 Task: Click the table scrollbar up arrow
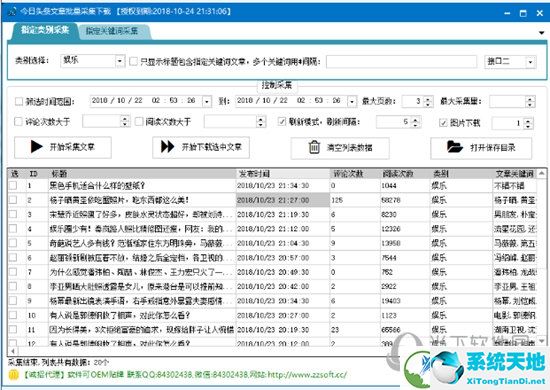pos(541,173)
